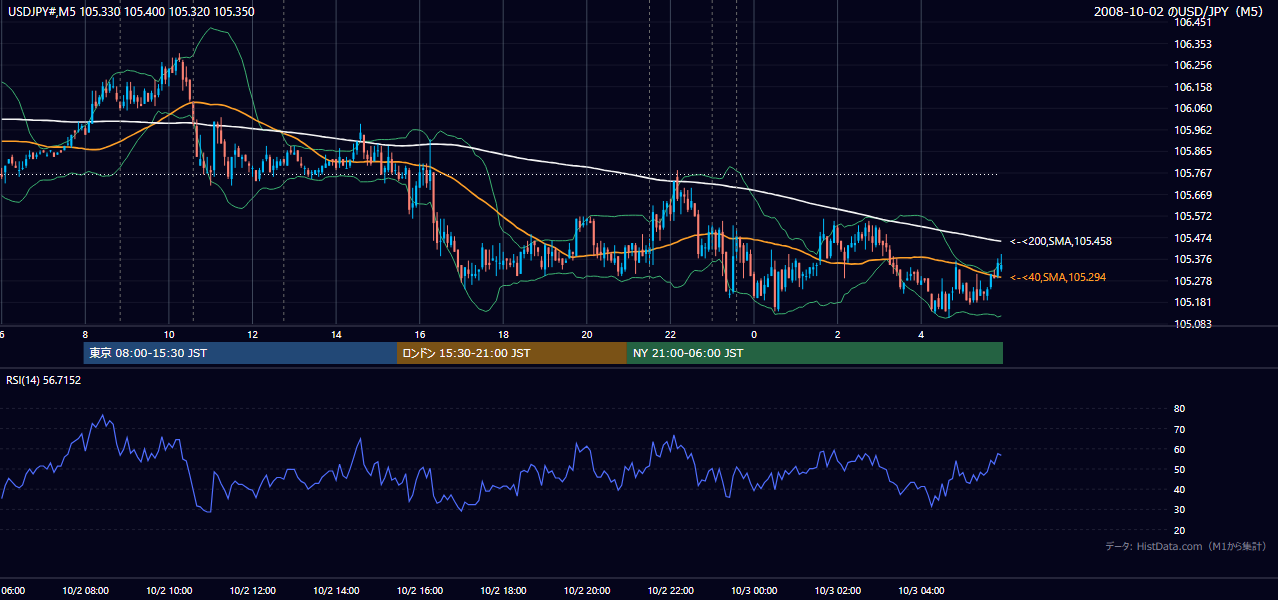1278x600 pixels.
Task: Click the 10/2 08:00 bottom time label
Action: coord(85,590)
